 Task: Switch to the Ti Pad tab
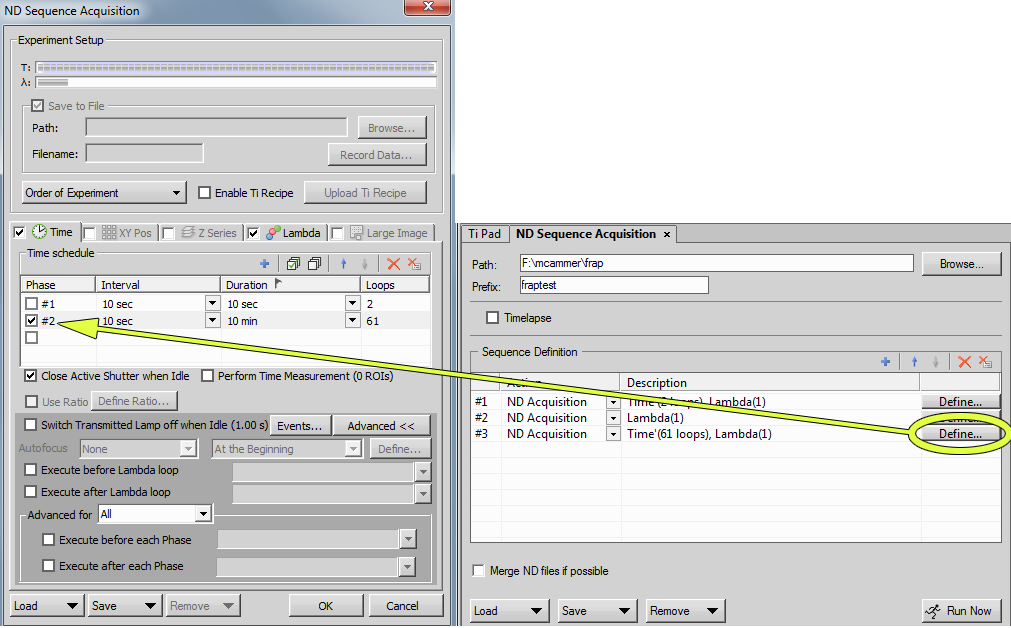485,234
